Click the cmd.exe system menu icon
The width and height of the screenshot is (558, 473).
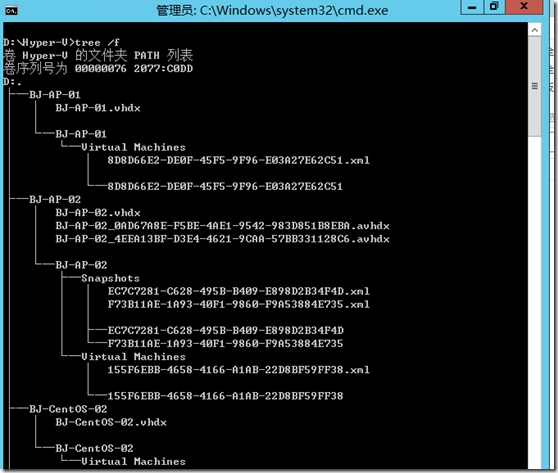pos(11,11)
